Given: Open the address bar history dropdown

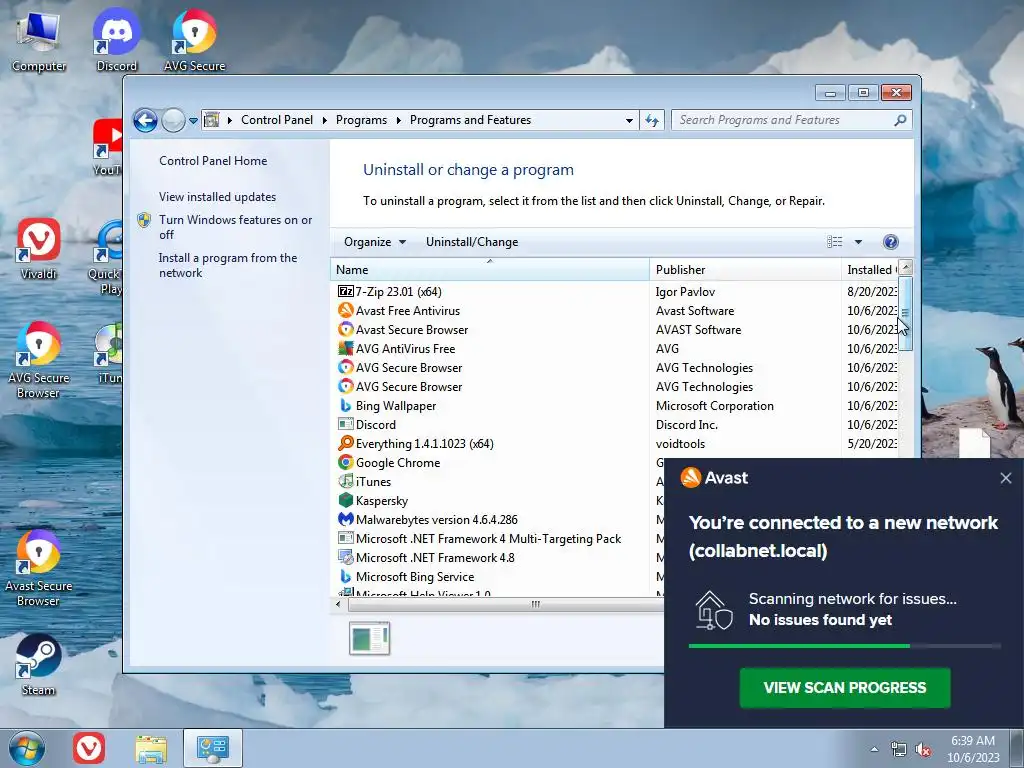Looking at the screenshot, I should [x=629, y=120].
